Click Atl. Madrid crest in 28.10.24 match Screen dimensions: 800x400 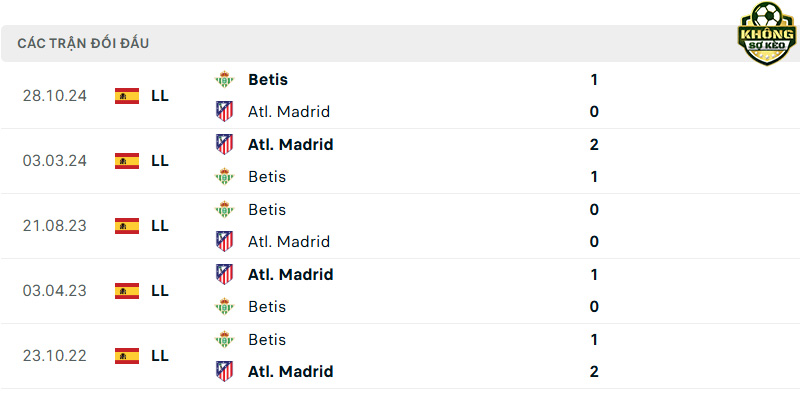224,111
